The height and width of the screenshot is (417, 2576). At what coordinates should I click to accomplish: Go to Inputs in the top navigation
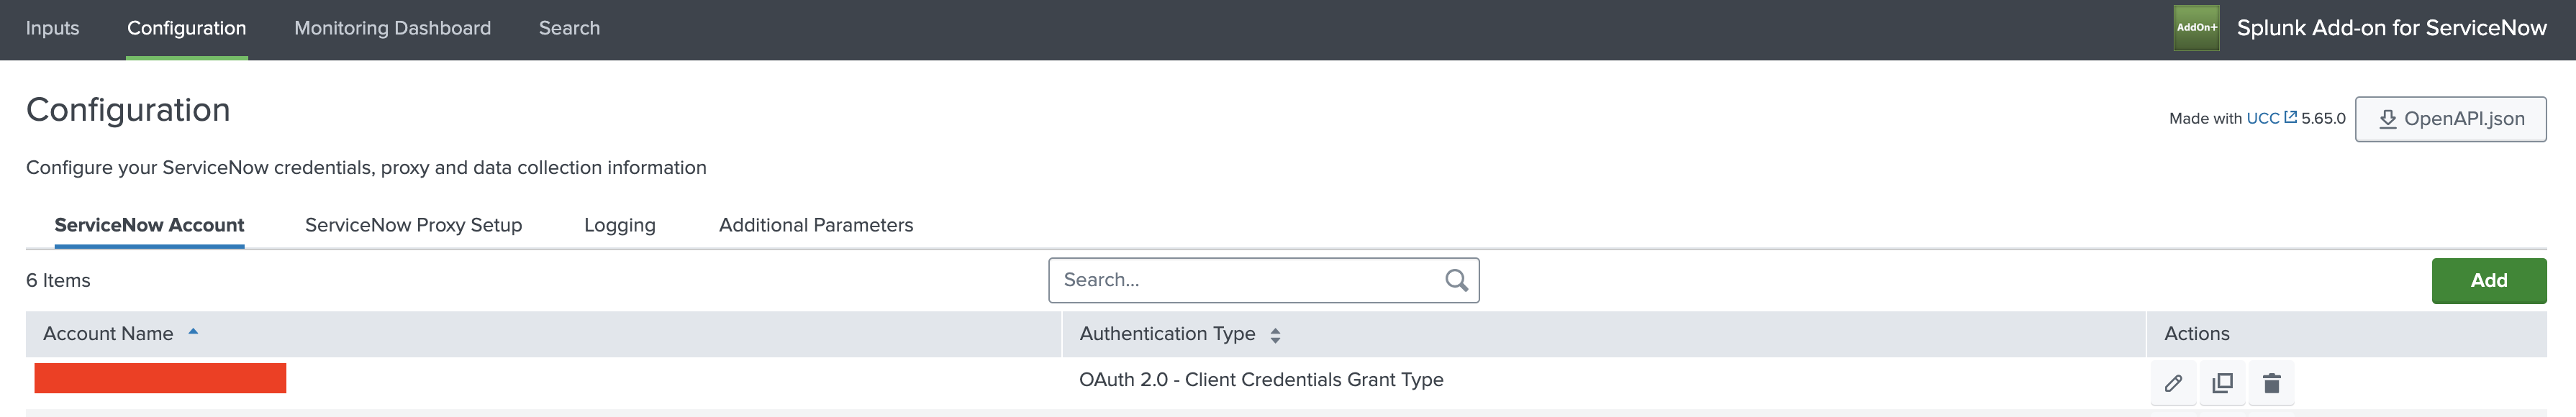(53, 28)
